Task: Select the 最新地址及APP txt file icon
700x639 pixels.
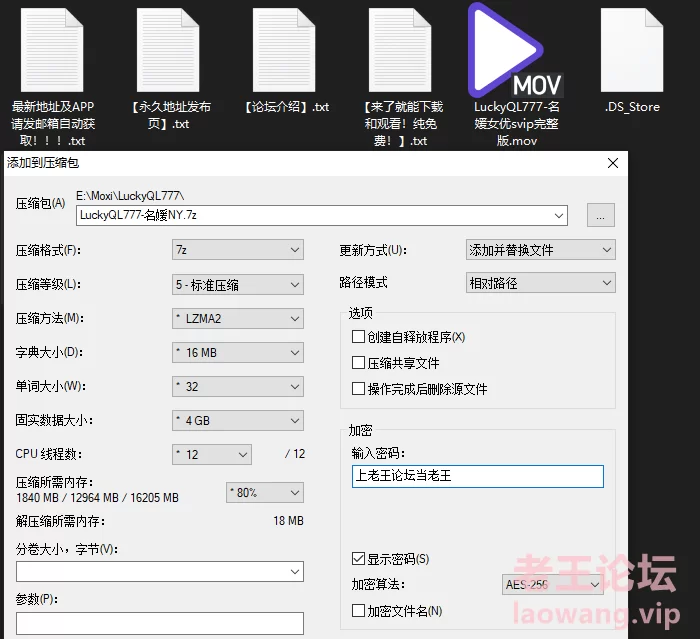Action: pos(52,50)
